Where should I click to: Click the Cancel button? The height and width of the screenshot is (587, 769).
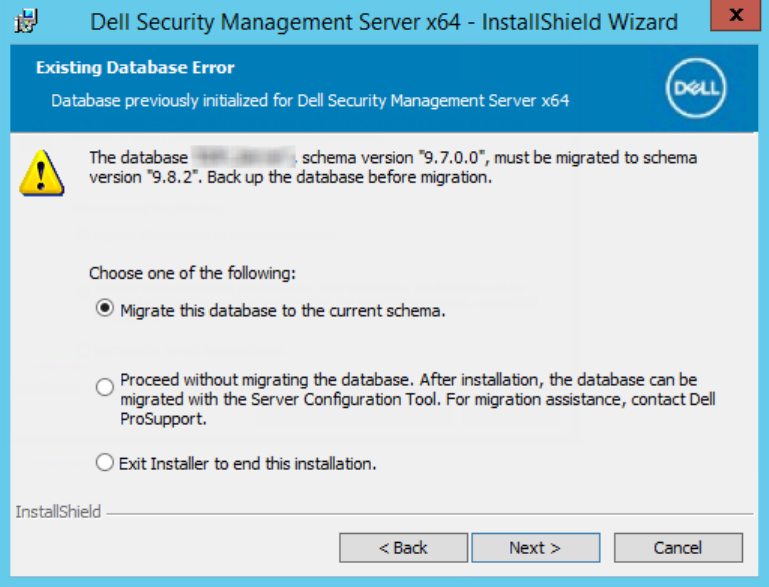click(x=678, y=547)
